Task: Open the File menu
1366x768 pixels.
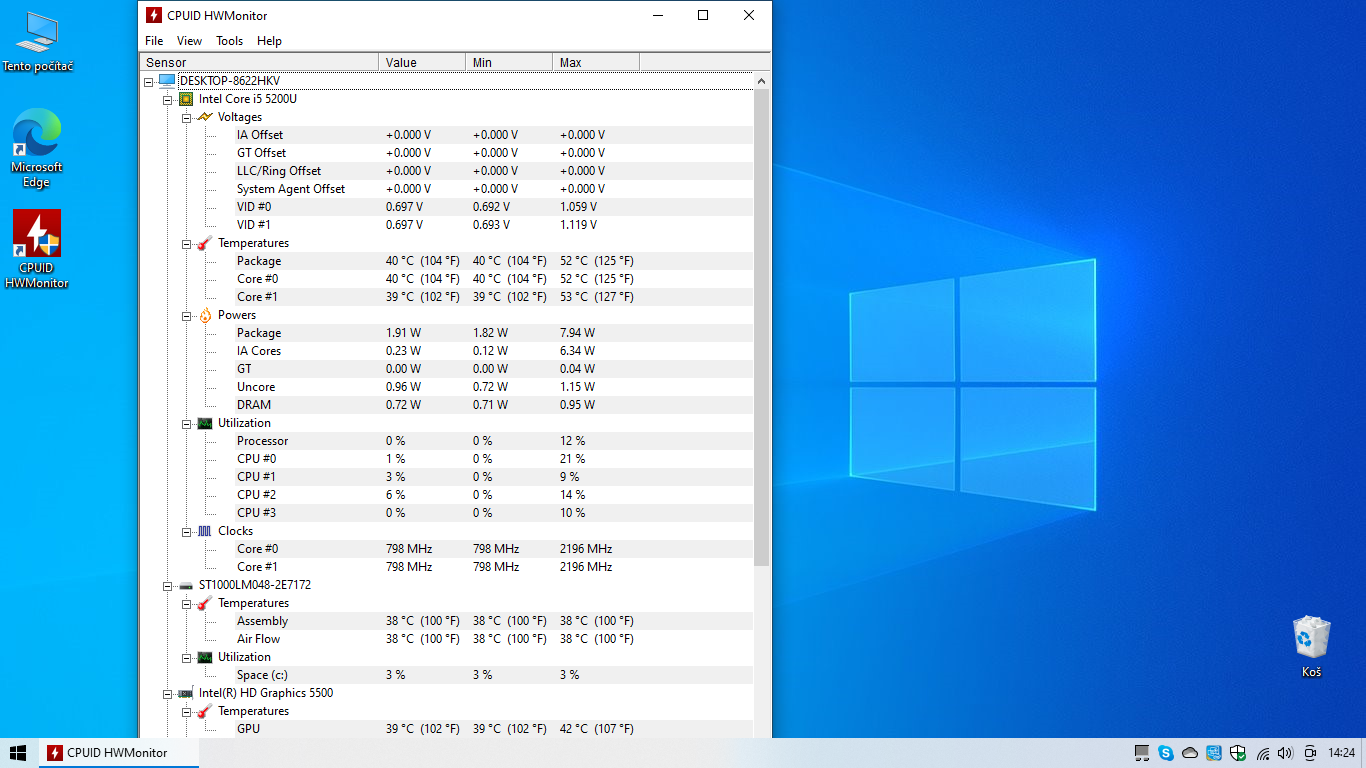Action: [154, 41]
